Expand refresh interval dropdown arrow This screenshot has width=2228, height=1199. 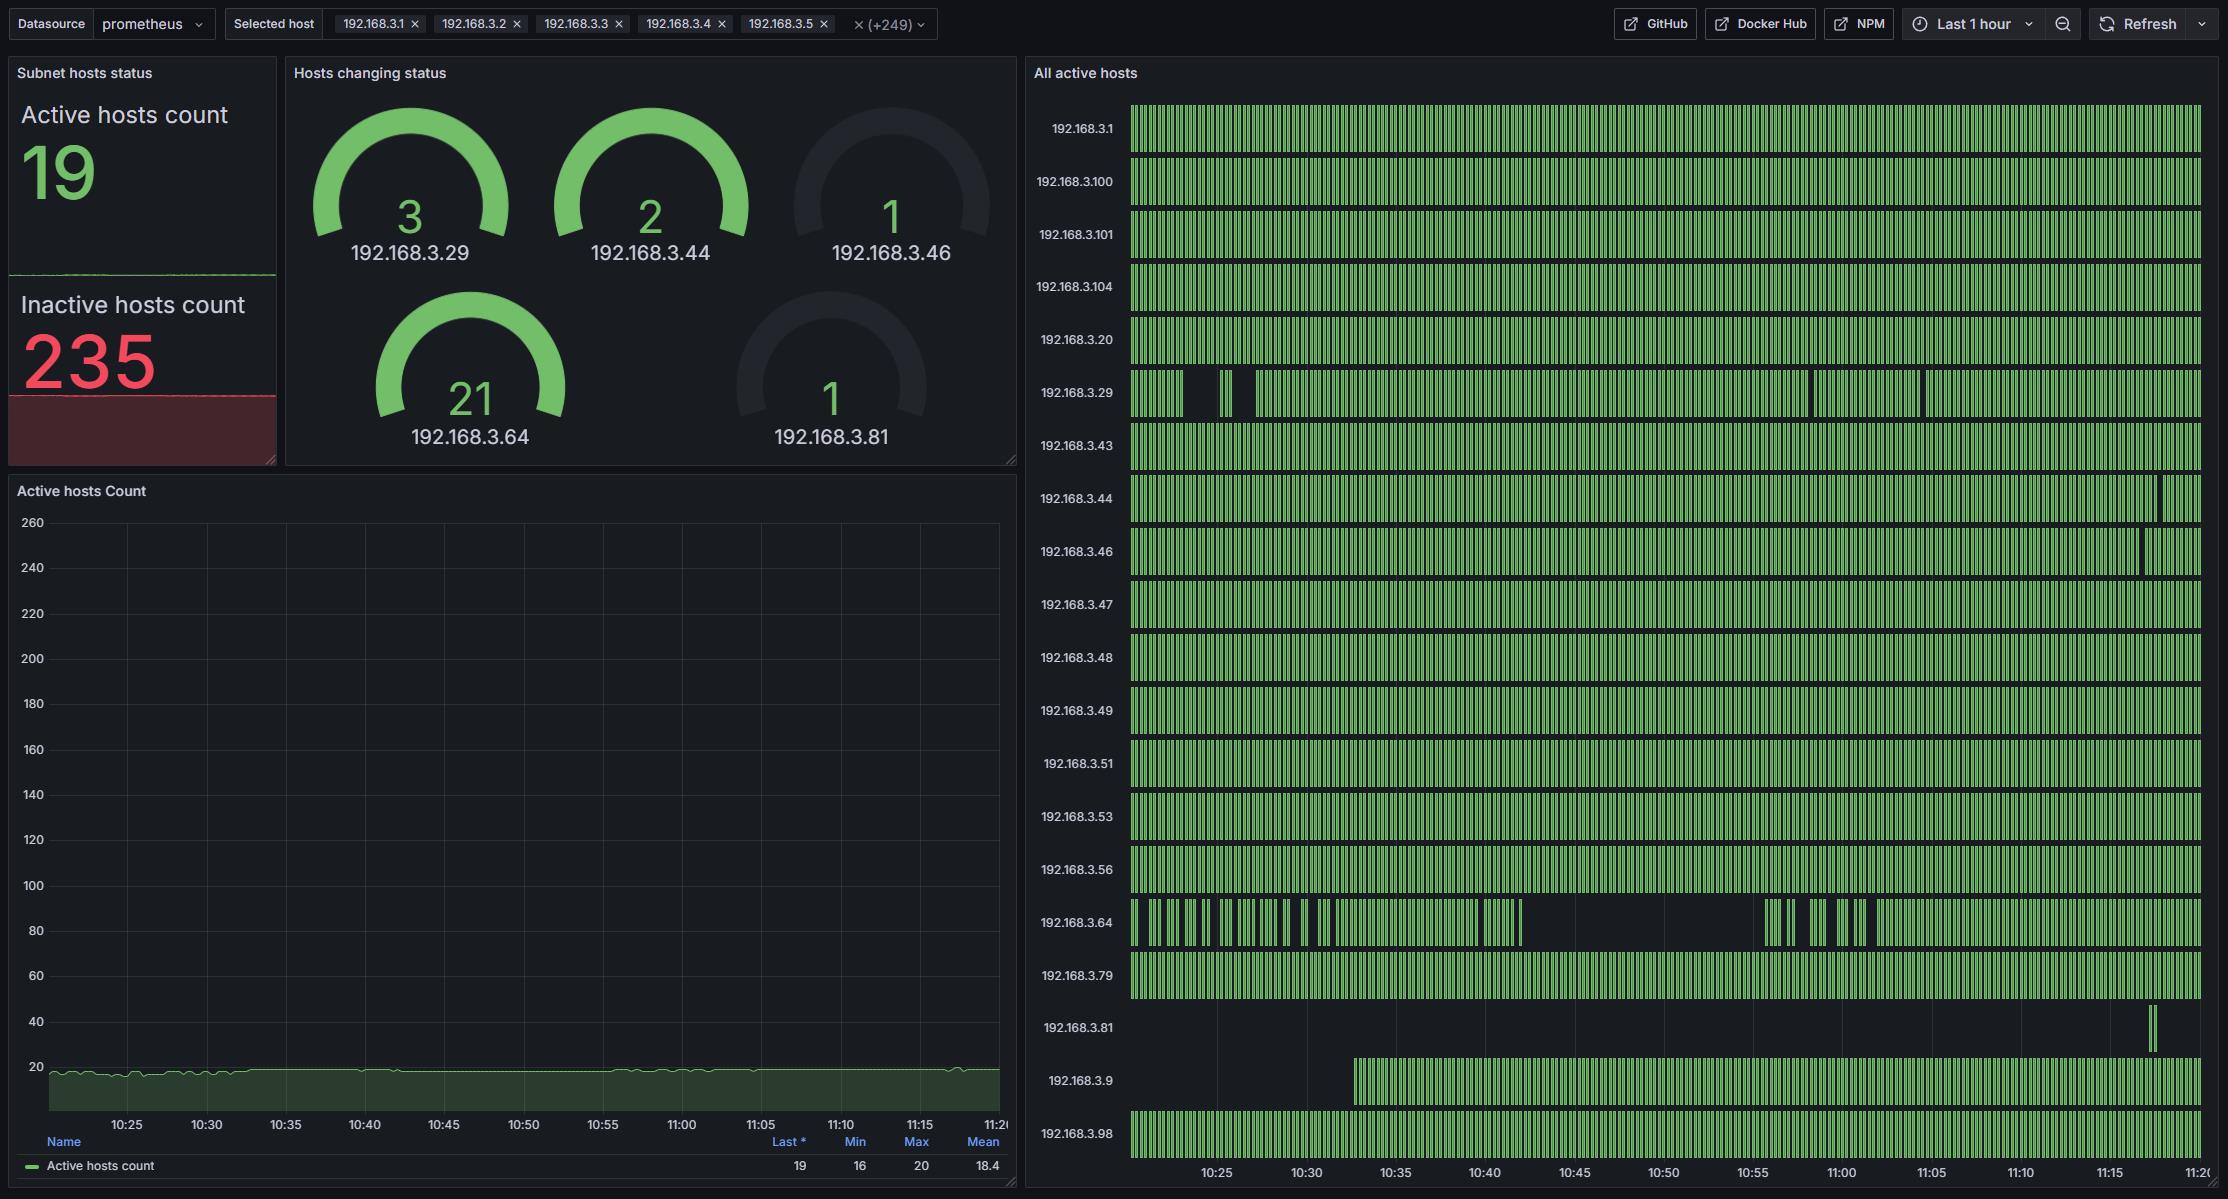[2202, 24]
